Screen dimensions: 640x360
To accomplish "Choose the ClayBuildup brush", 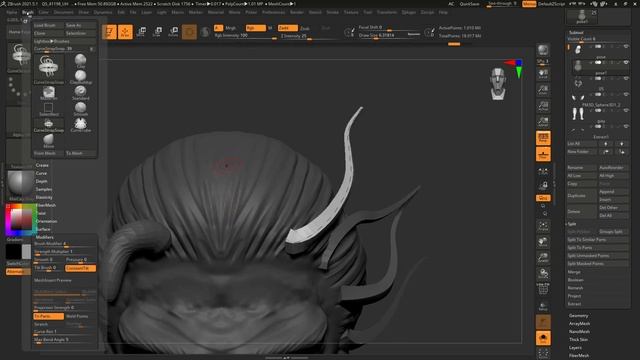I will [80, 77].
